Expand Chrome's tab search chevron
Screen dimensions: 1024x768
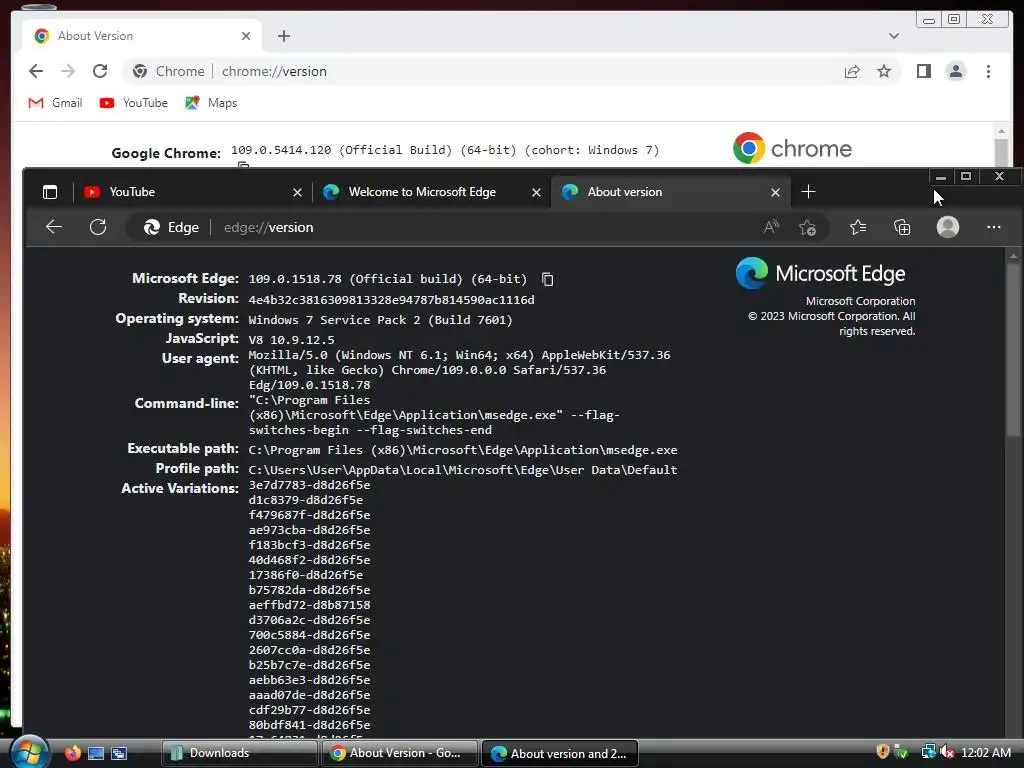coord(893,36)
